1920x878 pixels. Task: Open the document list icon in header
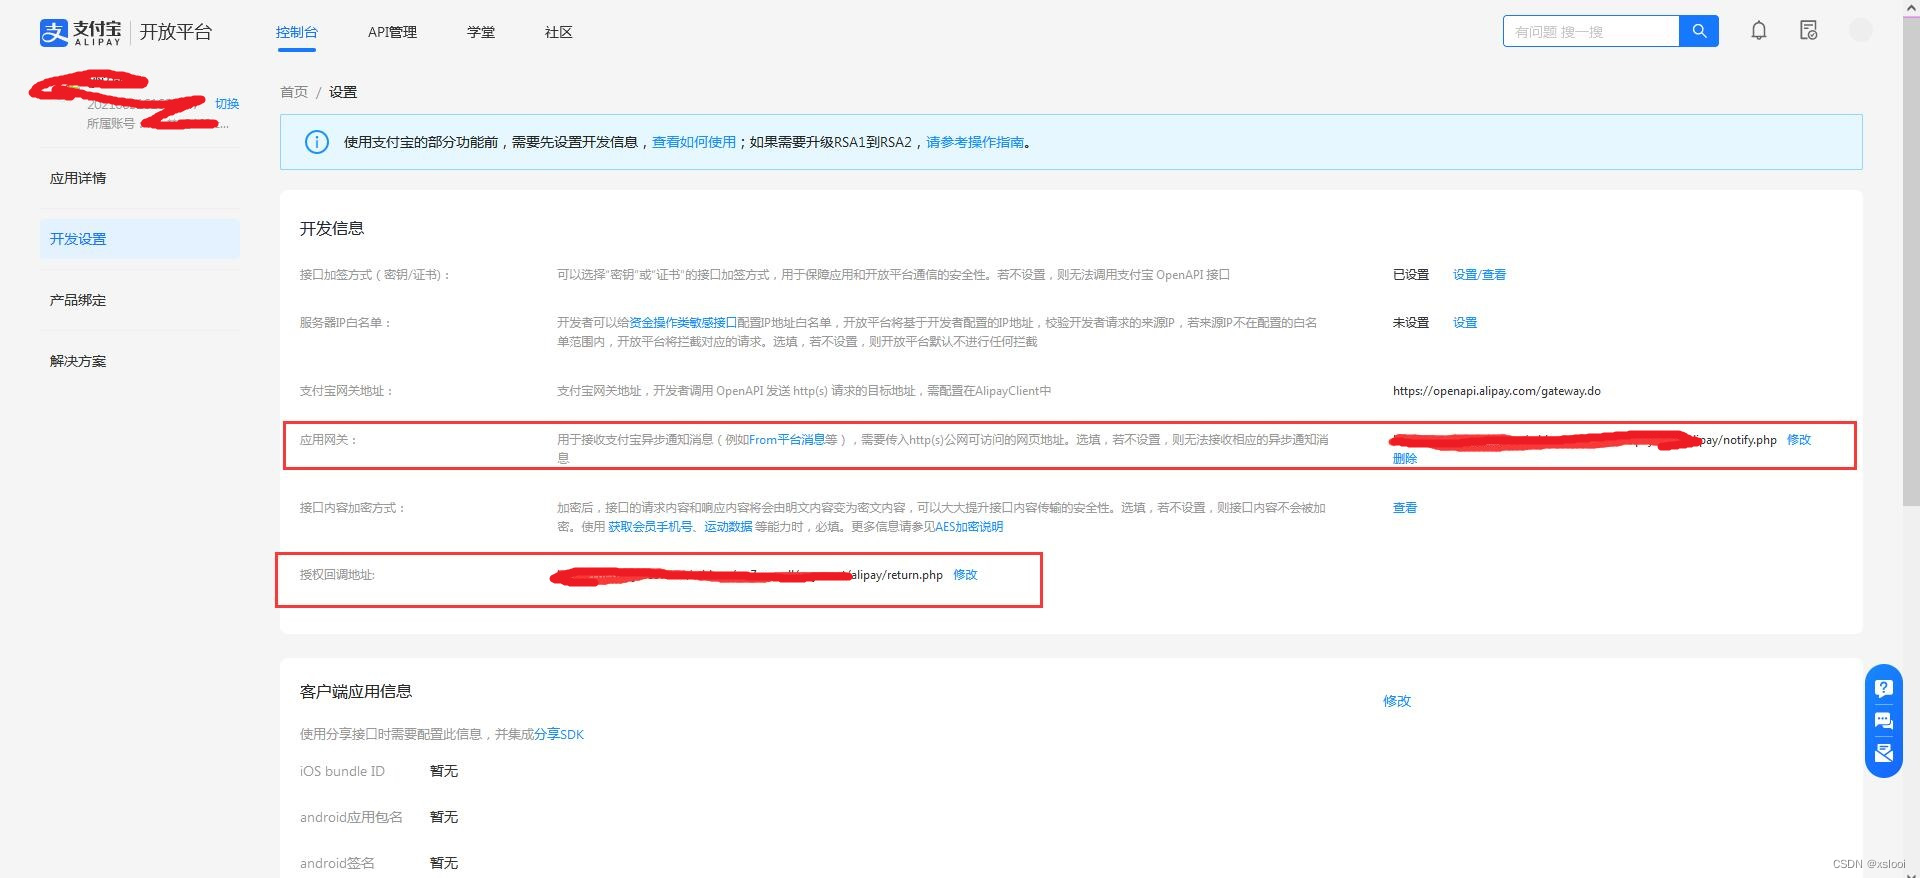pos(1808,31)
